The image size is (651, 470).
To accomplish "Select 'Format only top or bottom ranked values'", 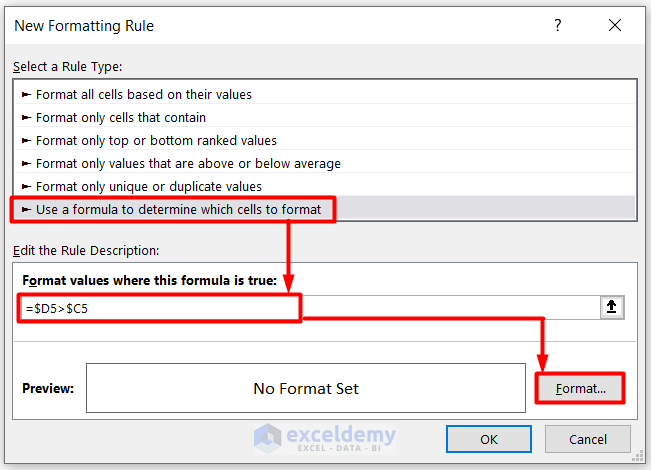I will click(156, 140).
